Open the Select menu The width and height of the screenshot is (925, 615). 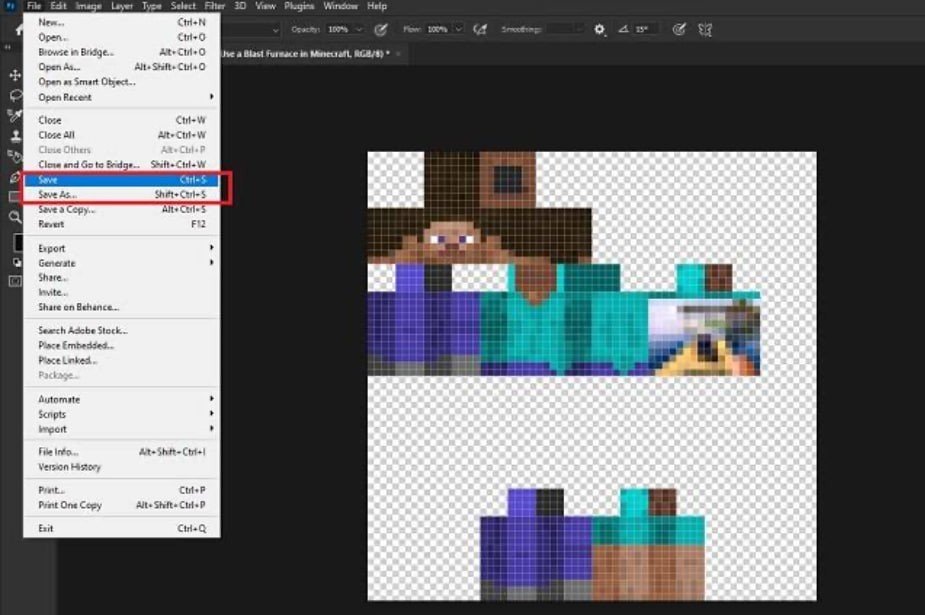(x=183, y=6)
